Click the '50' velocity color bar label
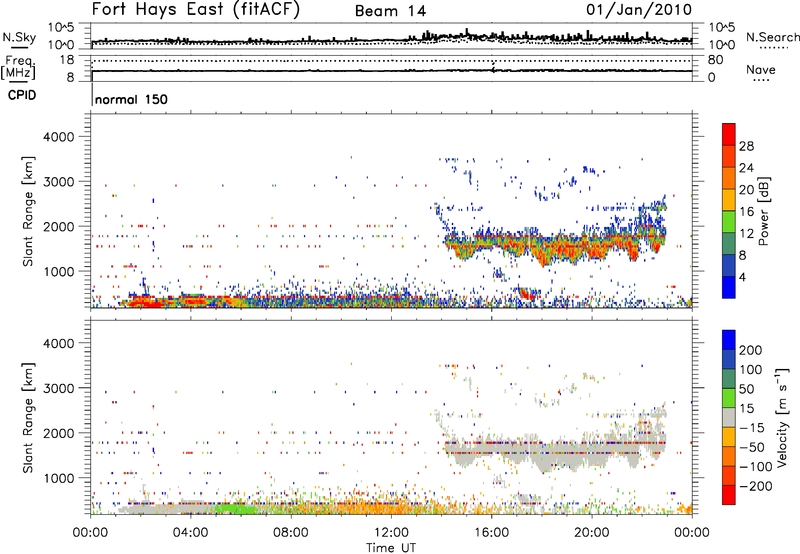 tap(746, 389)
